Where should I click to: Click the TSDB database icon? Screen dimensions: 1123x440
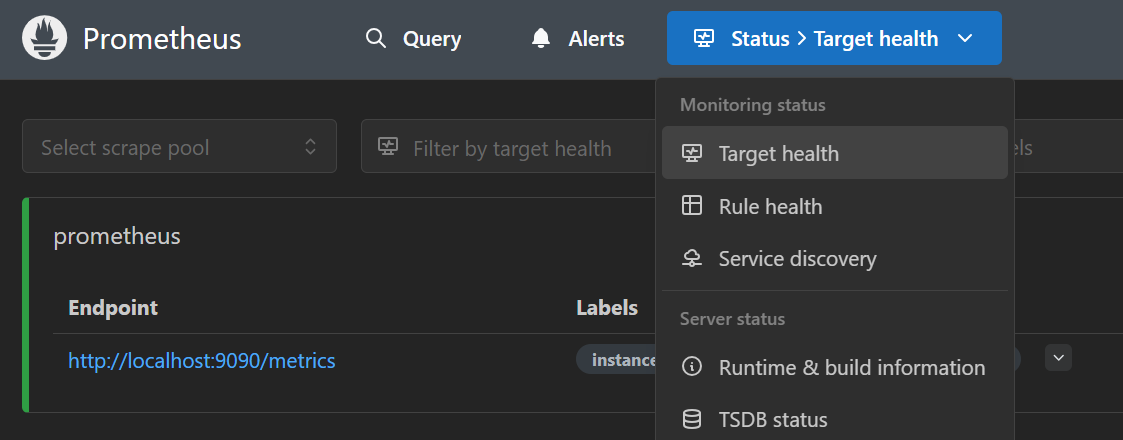(x=692, y=420)
